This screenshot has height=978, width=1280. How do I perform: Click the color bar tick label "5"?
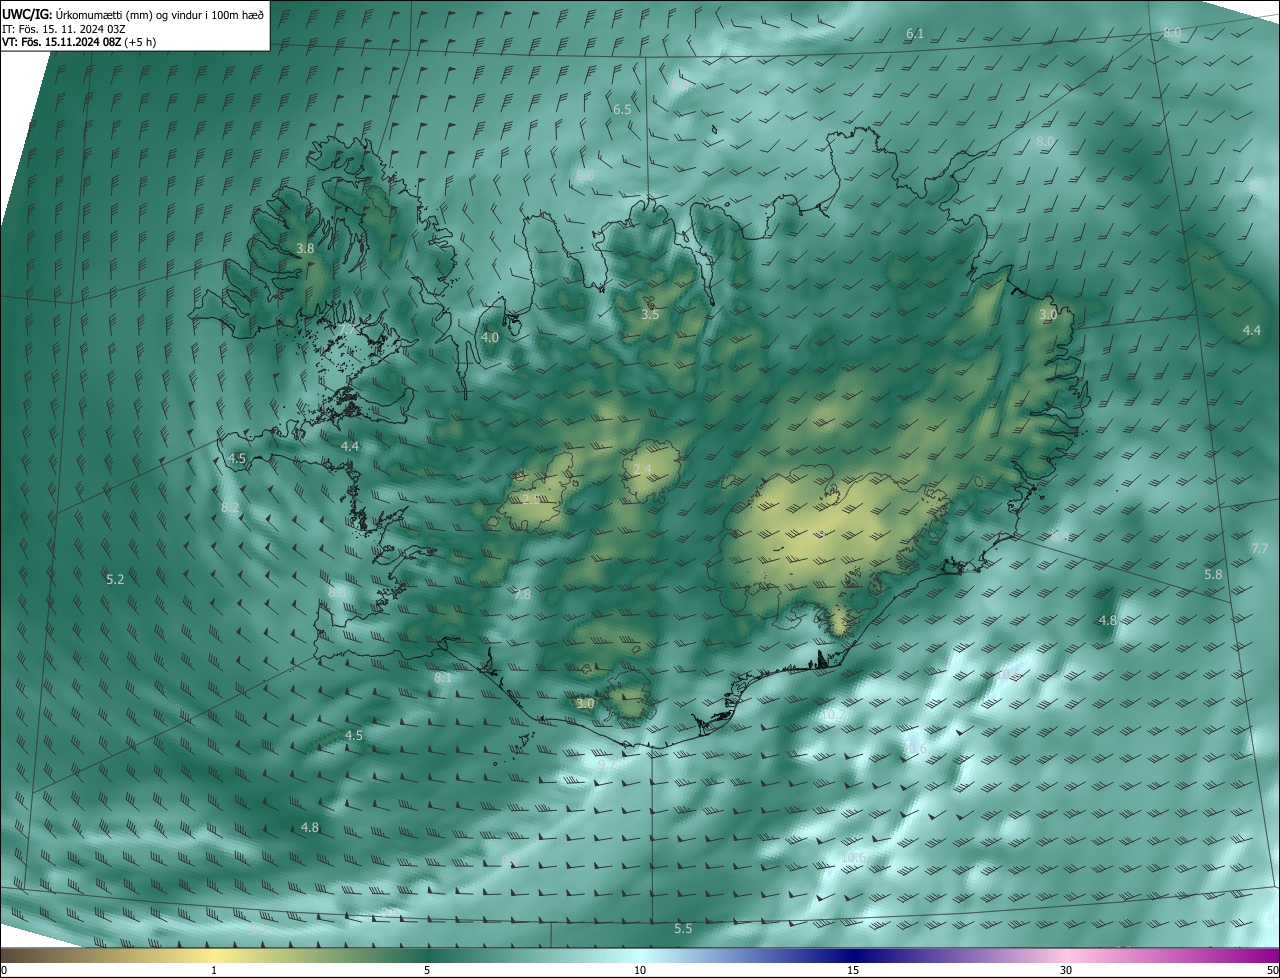coord(427,970)
